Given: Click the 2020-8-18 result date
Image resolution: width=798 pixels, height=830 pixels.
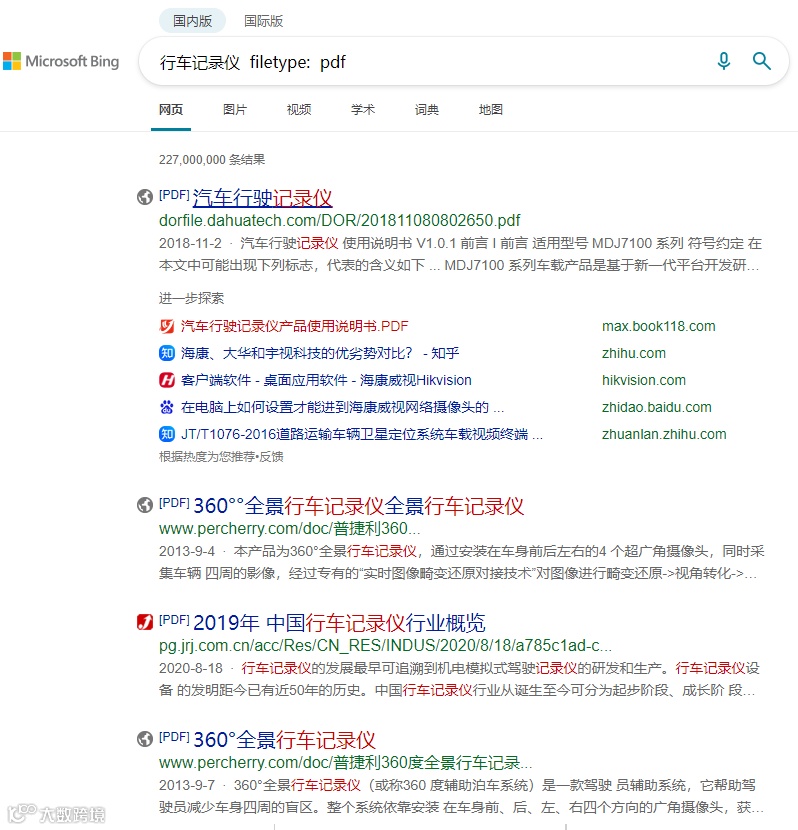Looking at the screenshot, I should [191, 668].
